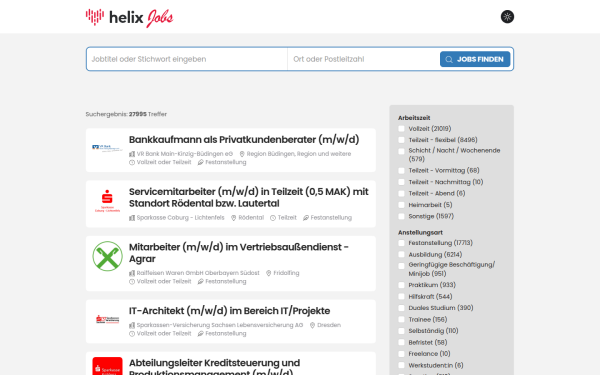Click clock icon in Mitarbeiter Vertriebsaußendienst listing

pyautogui.click(x=132, y=281)
